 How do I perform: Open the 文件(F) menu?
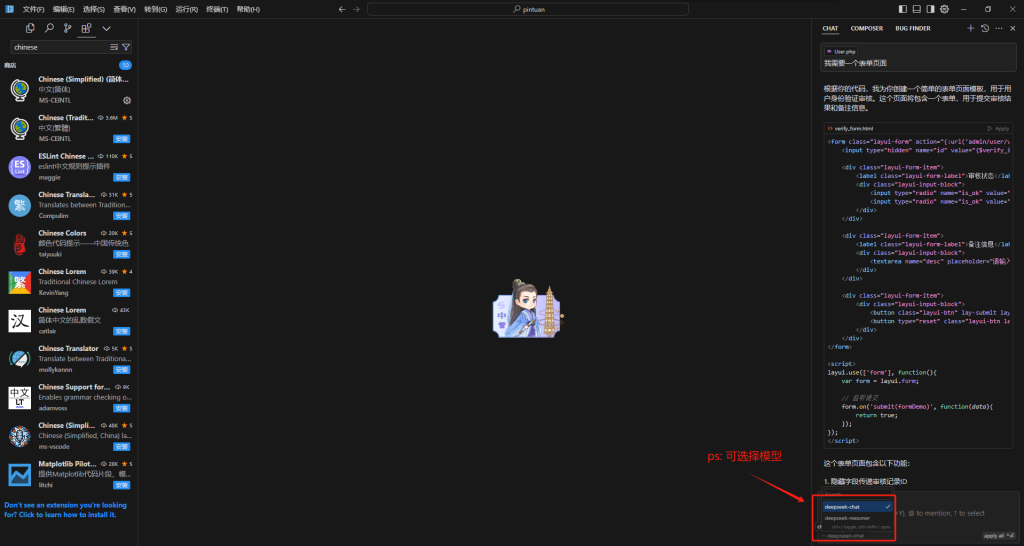coord(33,9)
